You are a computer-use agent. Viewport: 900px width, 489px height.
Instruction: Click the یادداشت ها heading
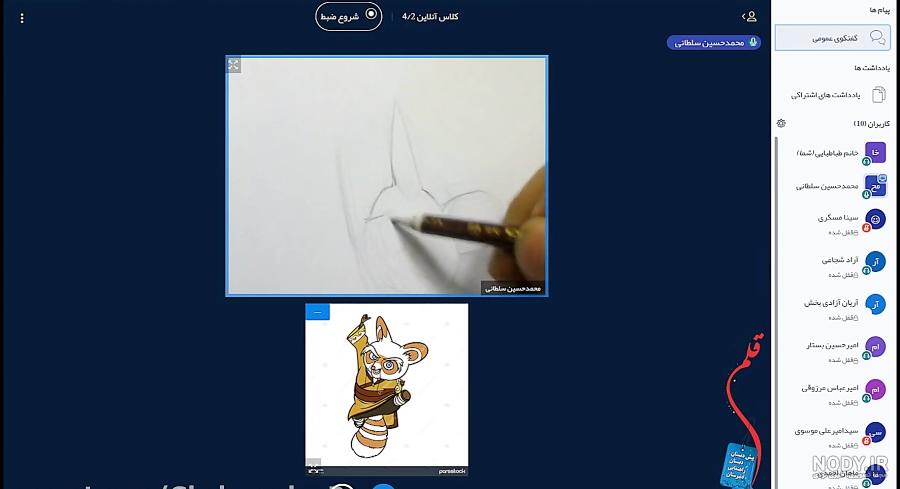point(872,68)
